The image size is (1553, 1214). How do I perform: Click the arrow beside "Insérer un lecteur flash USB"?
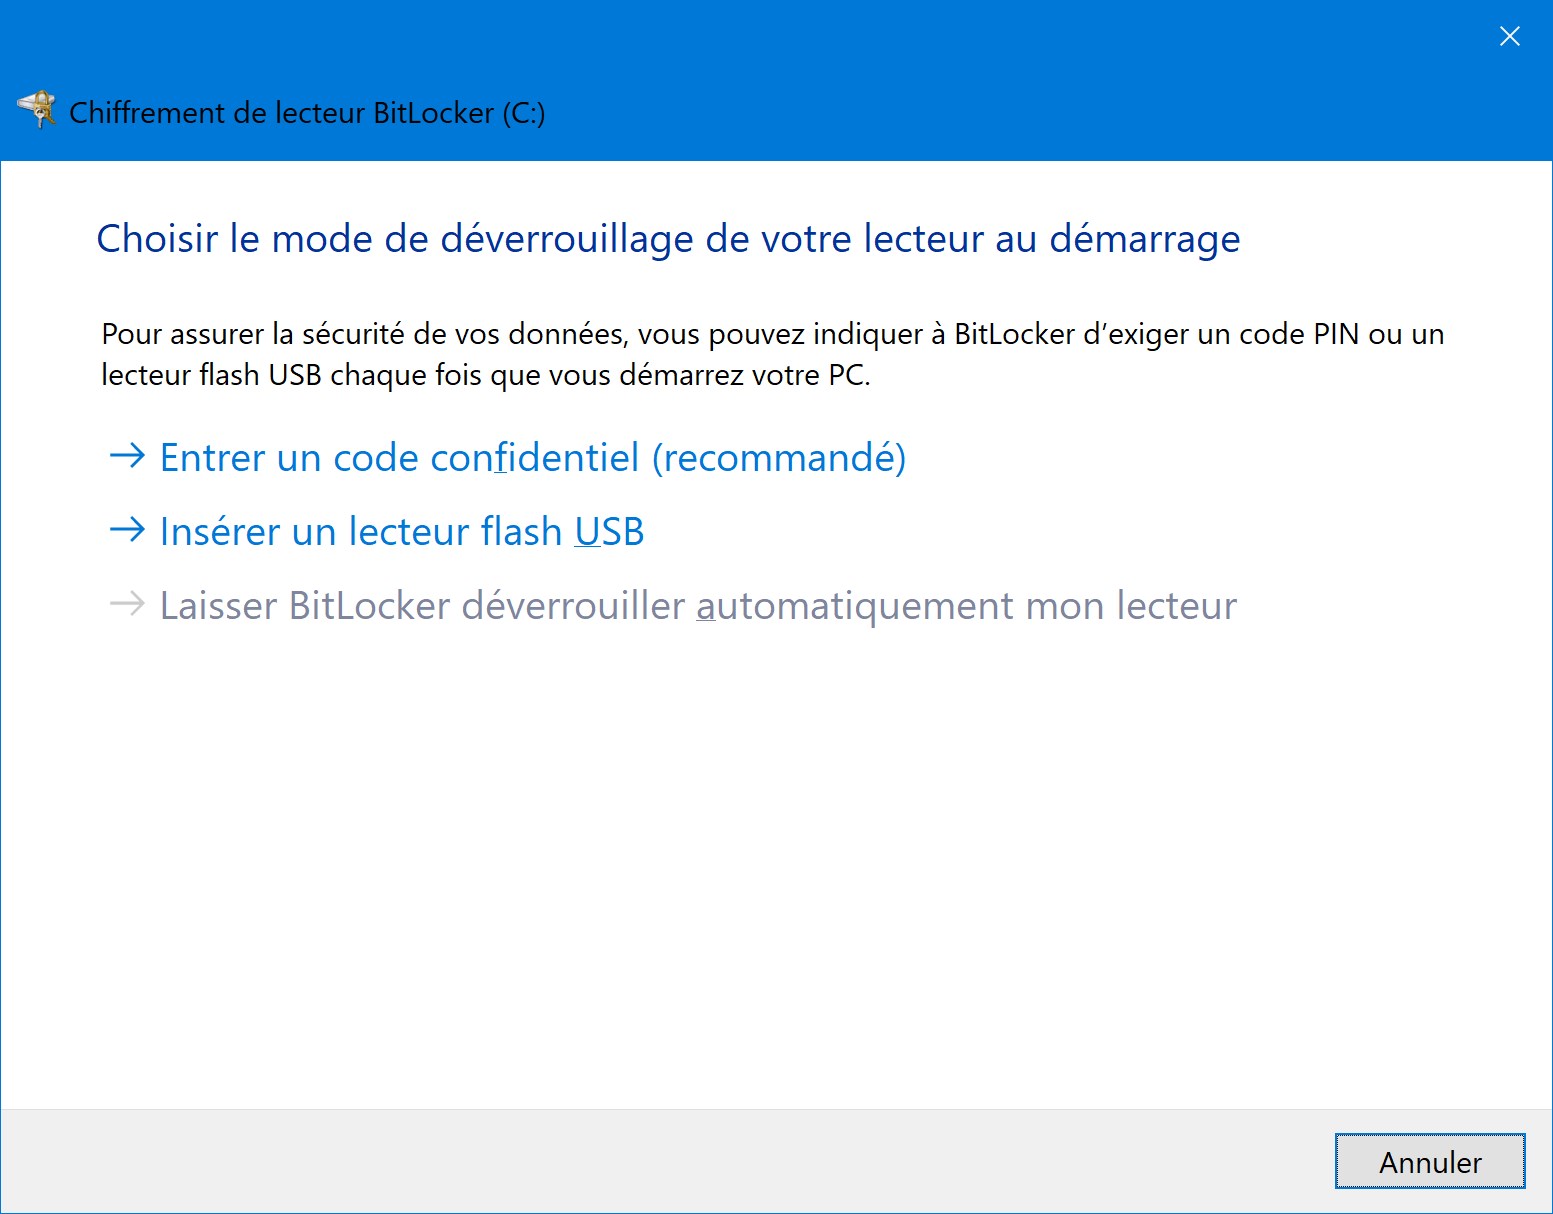point(128,530)
